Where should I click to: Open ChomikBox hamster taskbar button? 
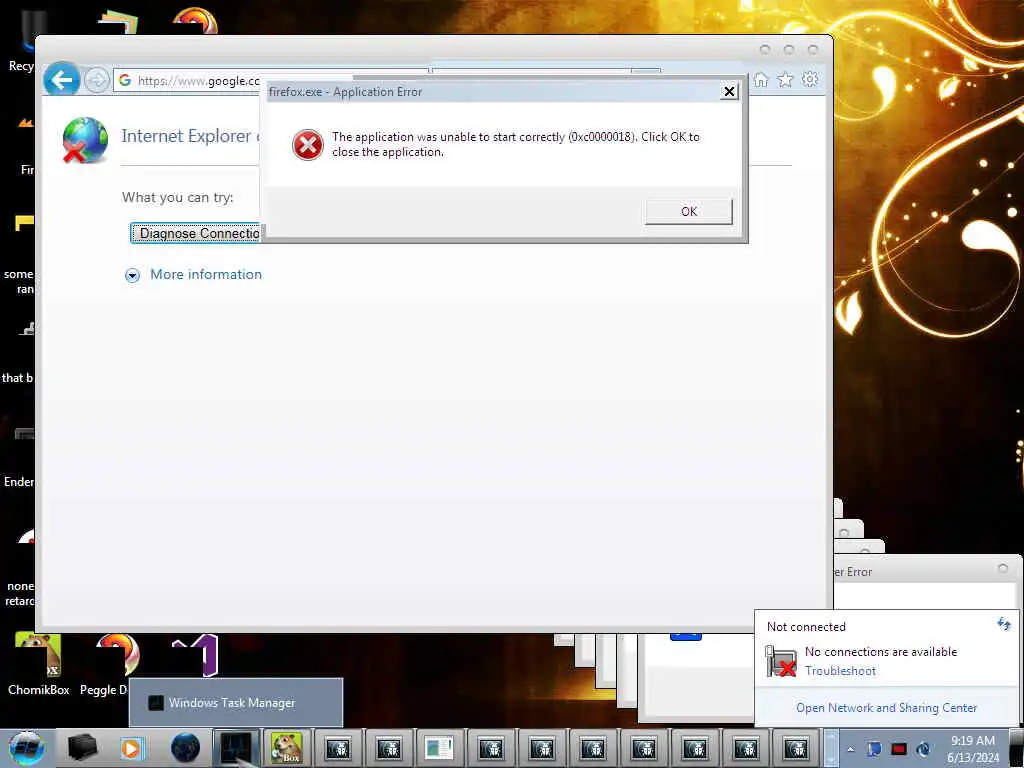[287, 748]
